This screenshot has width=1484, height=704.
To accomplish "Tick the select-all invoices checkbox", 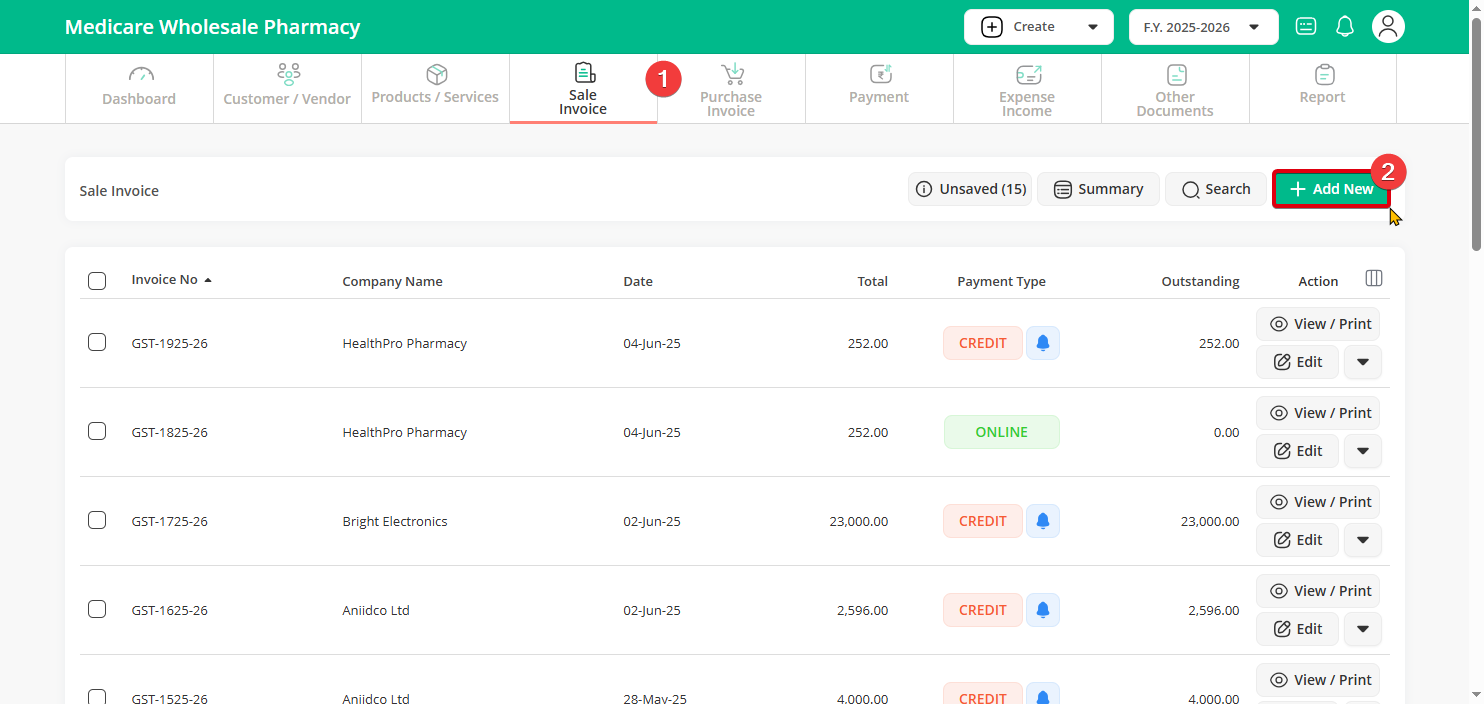I will click(x=97, y=281).
